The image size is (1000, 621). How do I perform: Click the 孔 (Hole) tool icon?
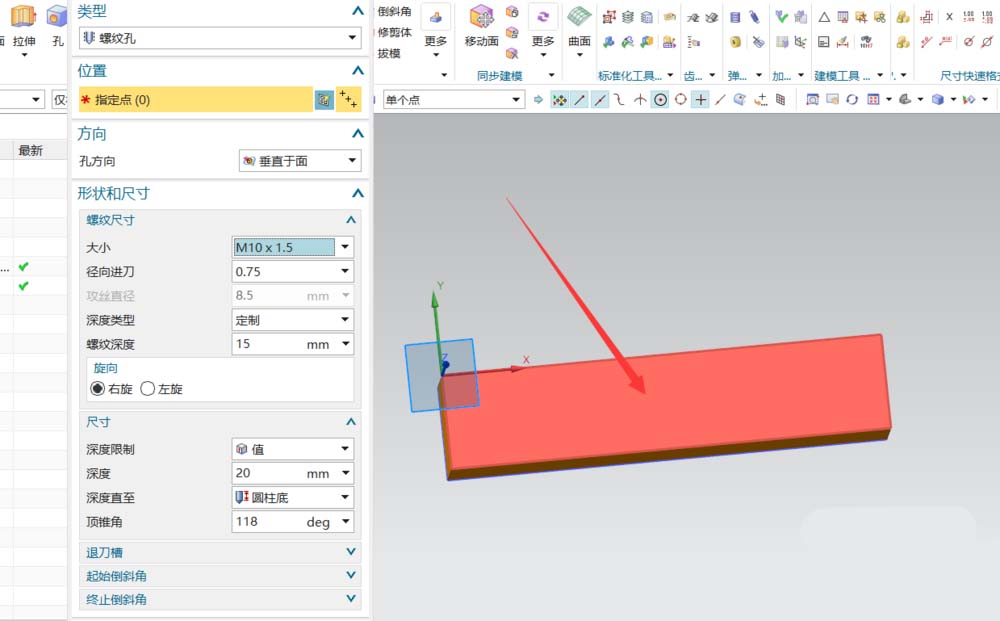click(57, 16)
